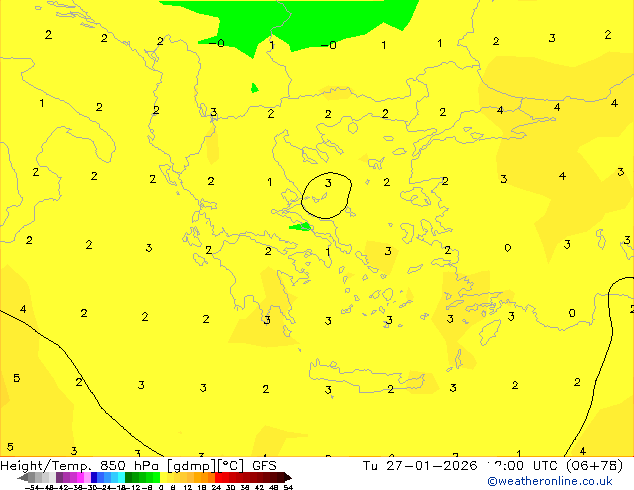The height and width of the screenshot is (490, 634).
Task: Click the dark green swatch at -12 in legend
Action: (x=128, y=477)
